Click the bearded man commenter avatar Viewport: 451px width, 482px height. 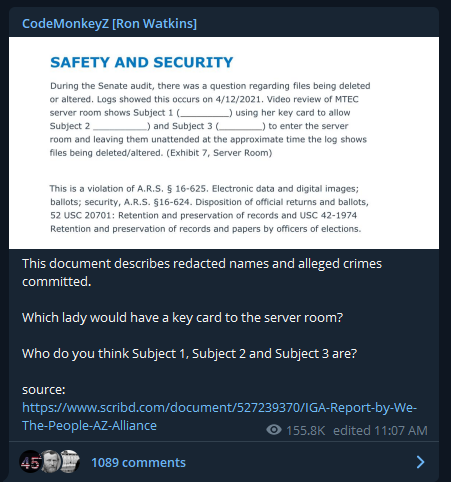click(x=51, y=462)
